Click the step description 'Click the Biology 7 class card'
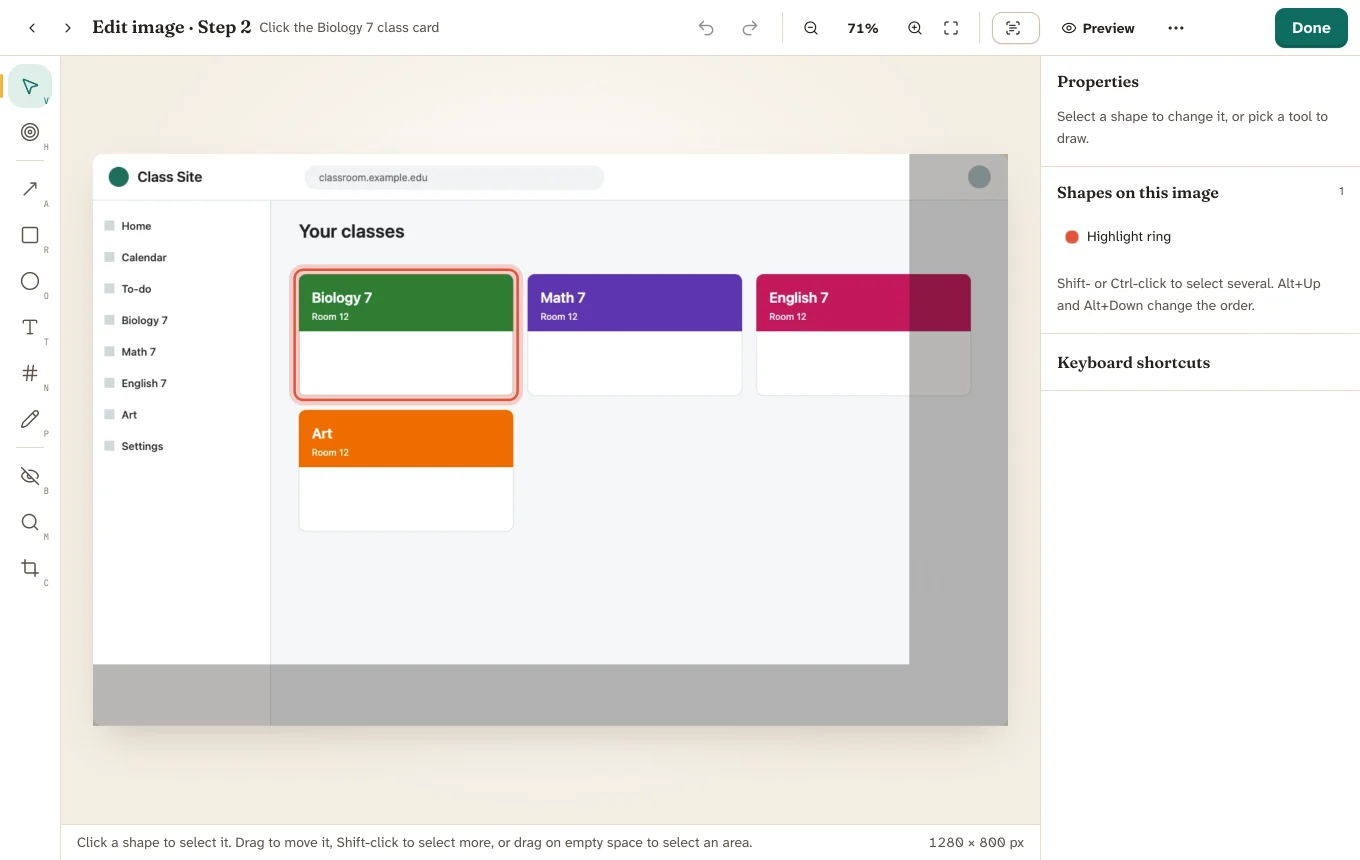This screenshot has width=1360, height=860. pos(349,28)
